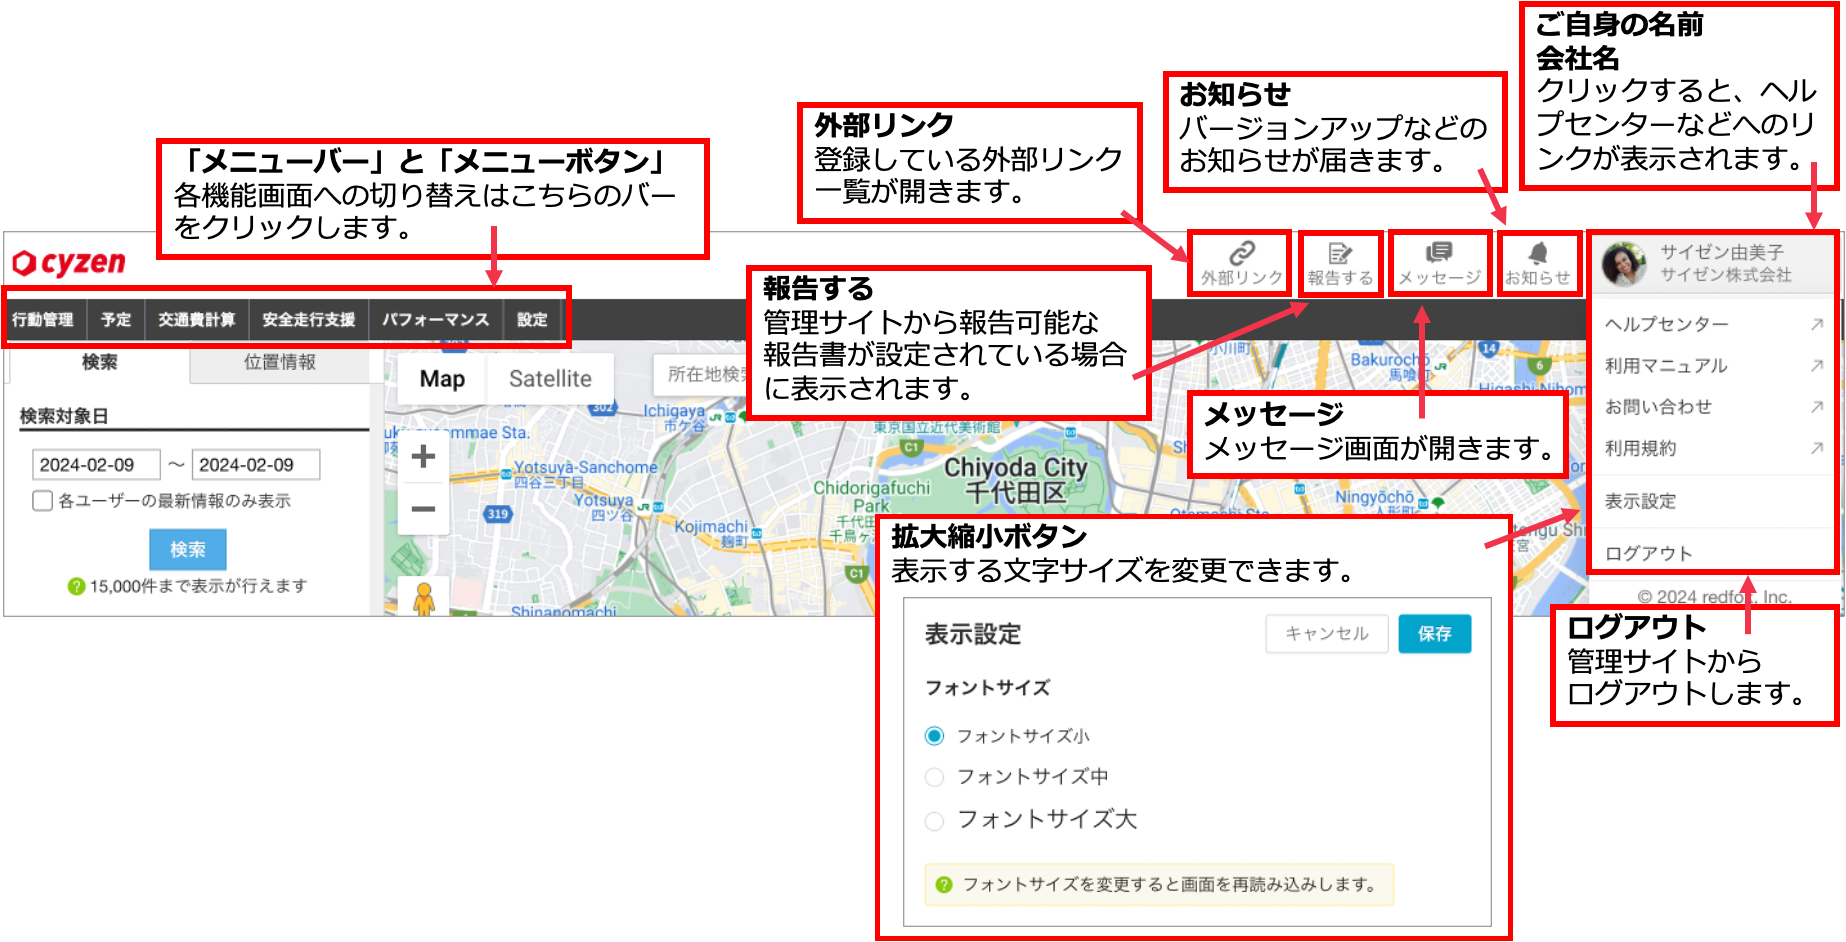Screen dimensions: 1846x942
Task: Click the blue 検索 search button
Action: pos(187,549)
